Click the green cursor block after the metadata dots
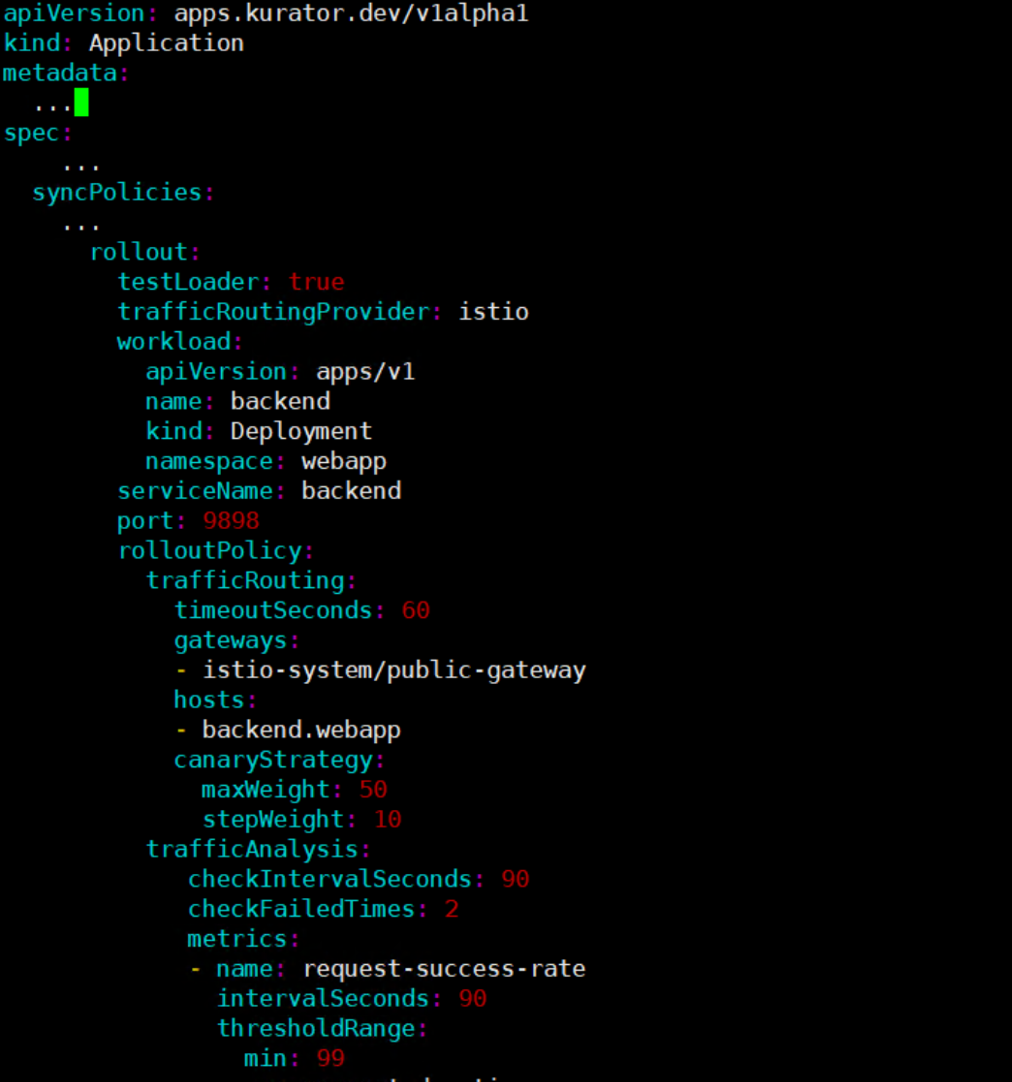The width and height of the screenshot is (1012, 1082). click(81, 102)
